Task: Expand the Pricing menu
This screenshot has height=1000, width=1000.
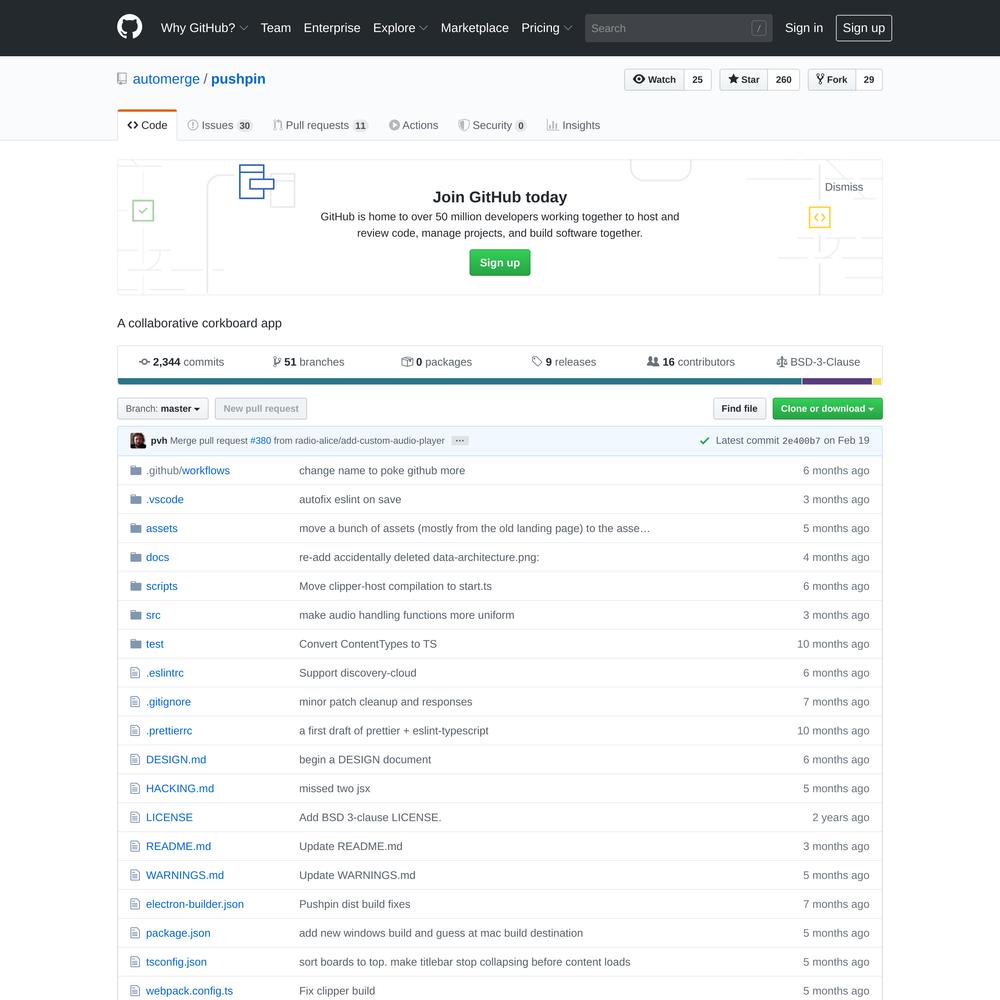Action: [x=547, y=28]
